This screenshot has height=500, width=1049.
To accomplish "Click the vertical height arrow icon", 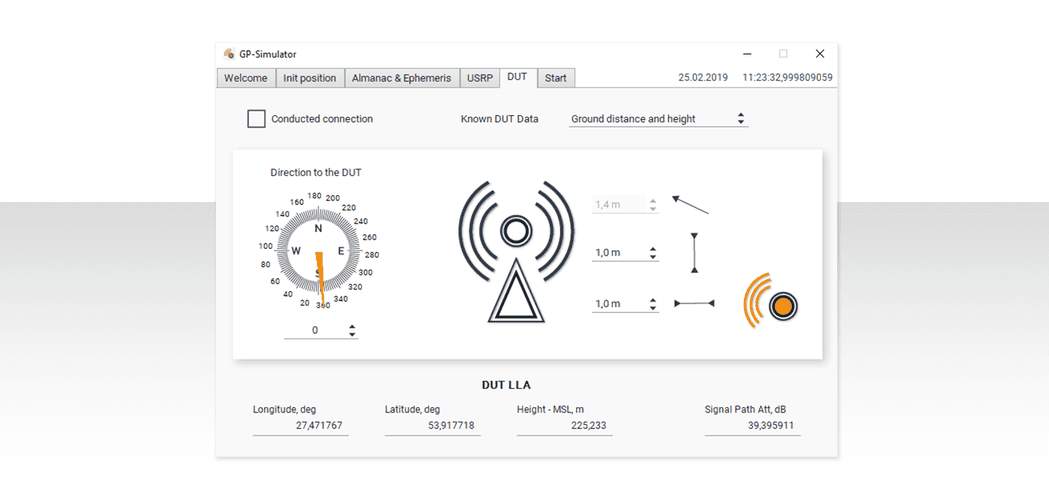I will [694, 253].
